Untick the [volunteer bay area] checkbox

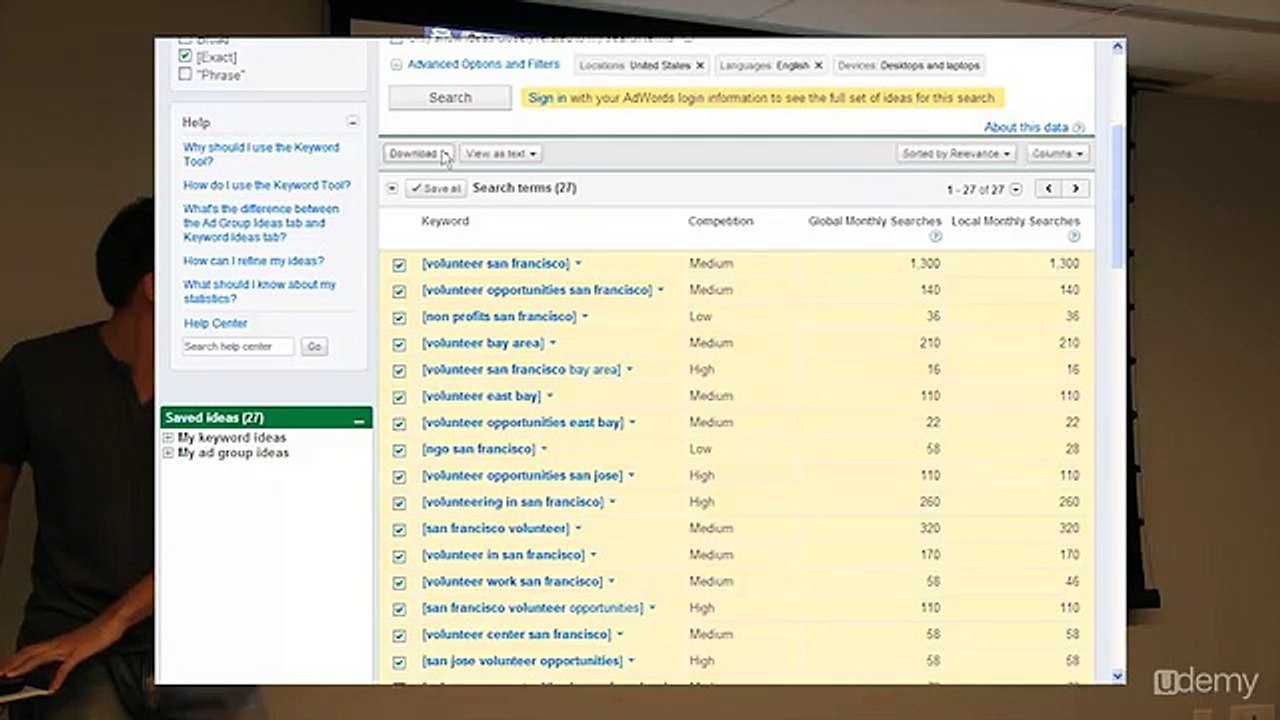click(399, 344)
